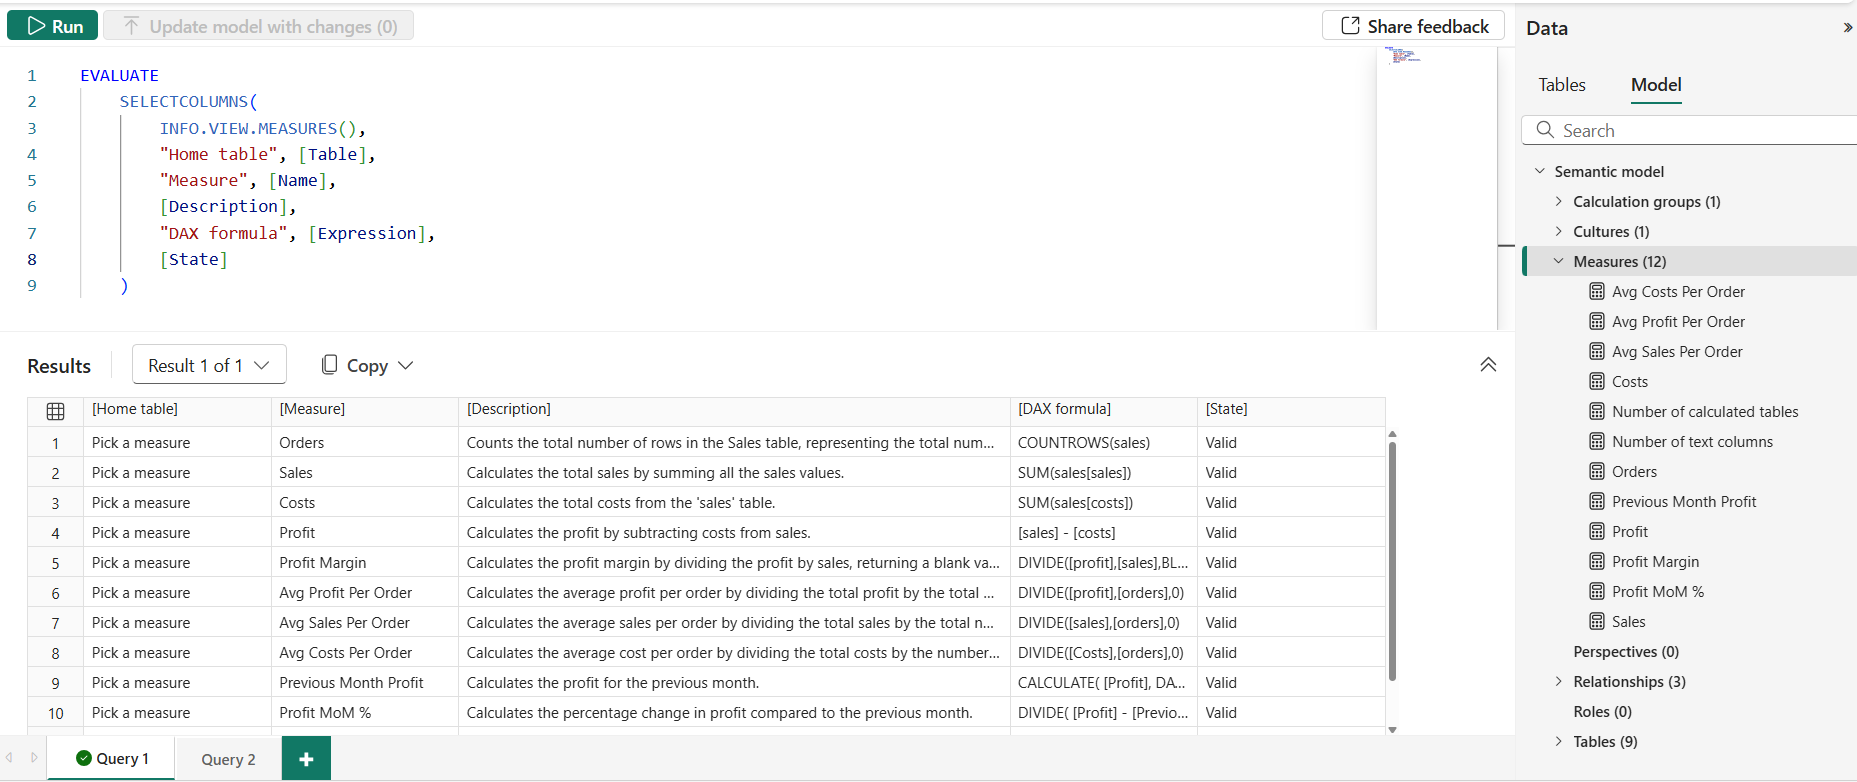Collapse the Results pane with double chevron
Image resolution: width=1857 pixels, height=782 pixels.
[x=1488, y=365]
